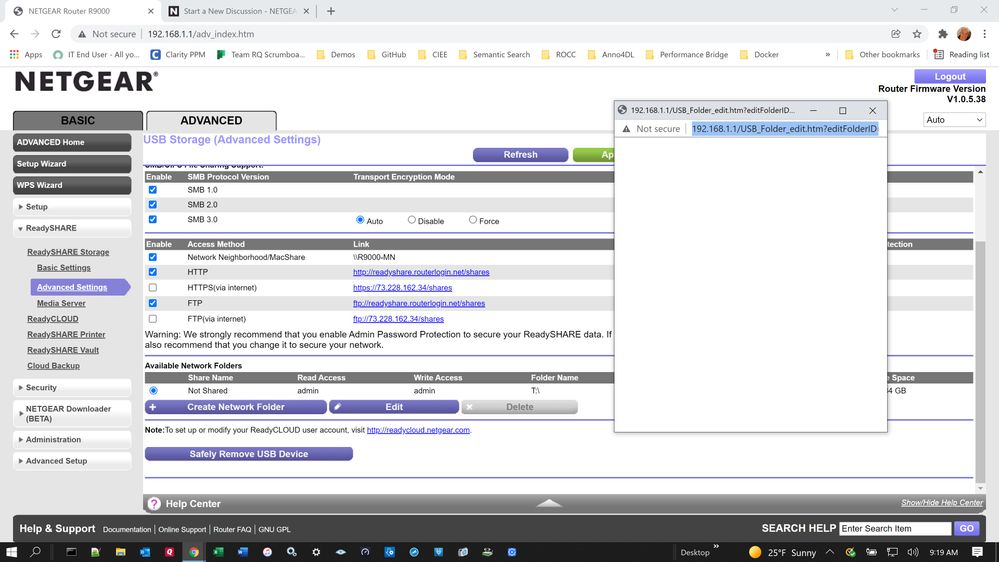Switch to the BASIC tab
This screenshot has width=999, height=562.
point(78,120)
